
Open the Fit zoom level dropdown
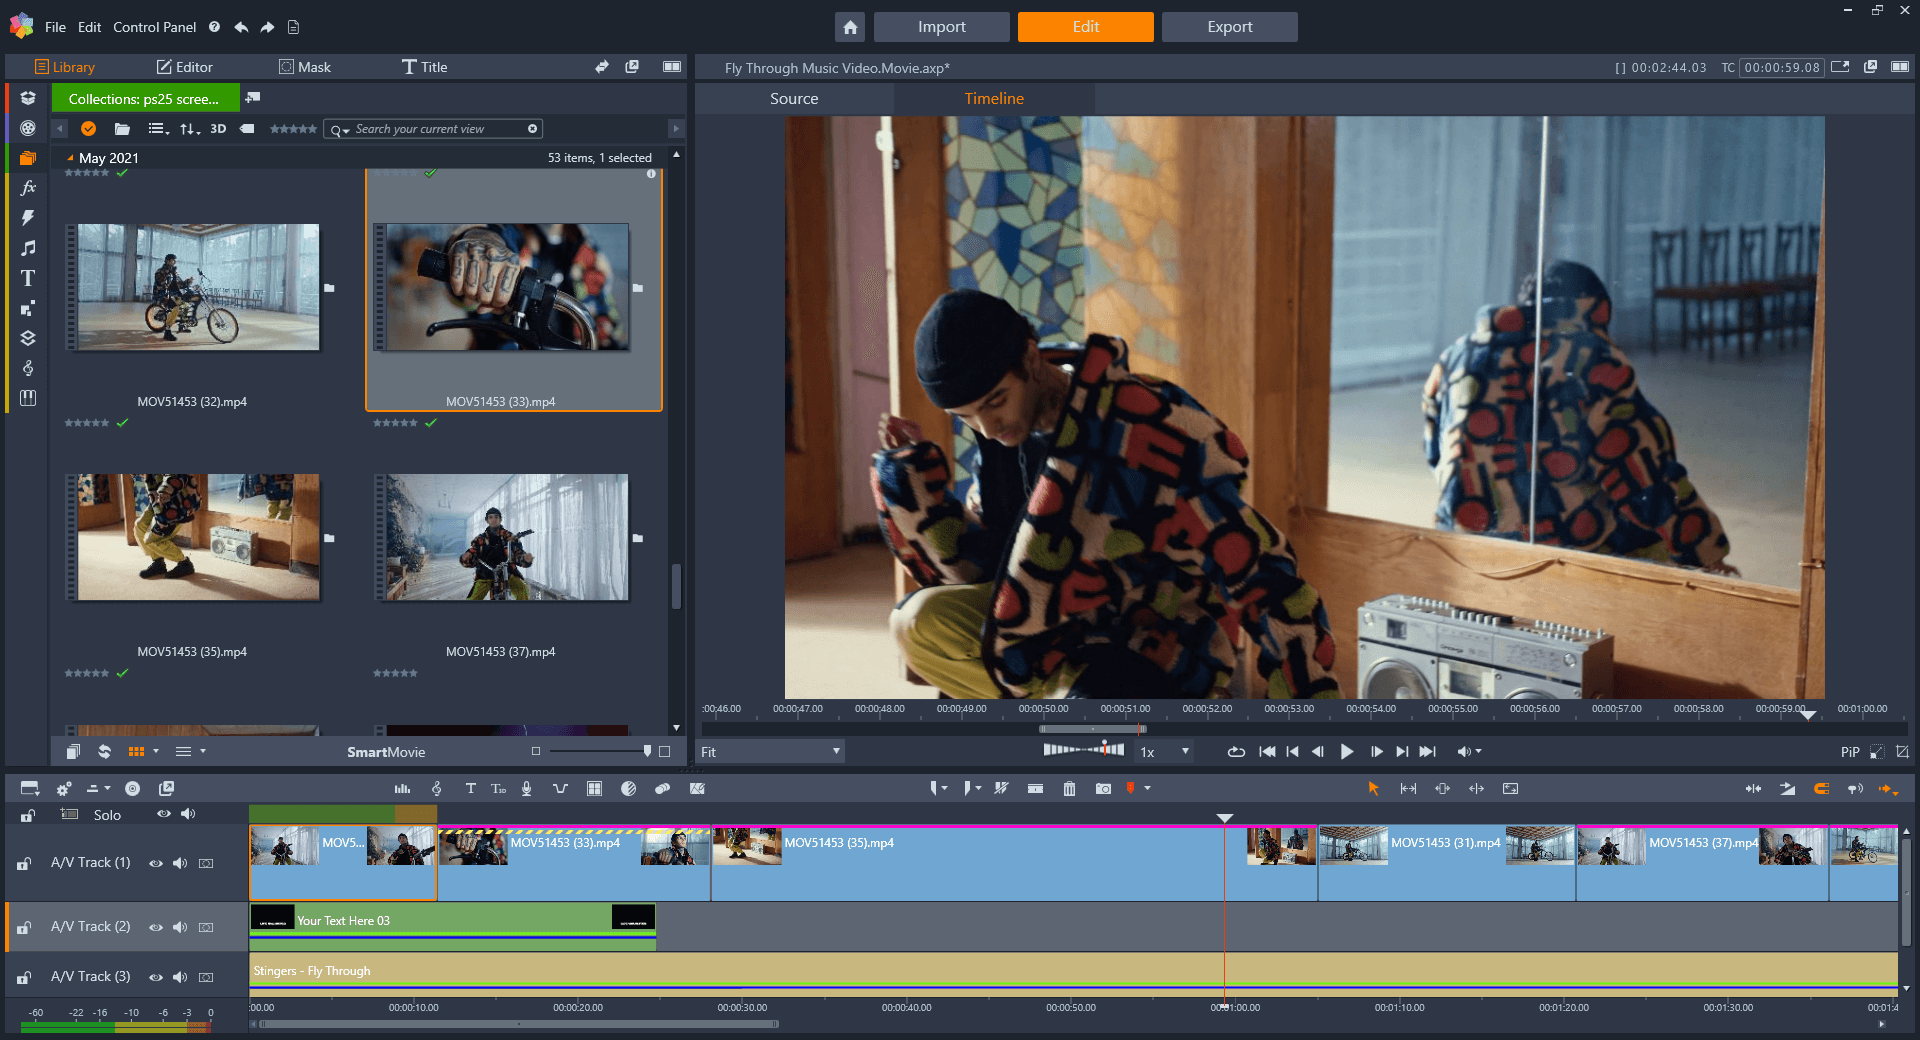click(769, 751)
